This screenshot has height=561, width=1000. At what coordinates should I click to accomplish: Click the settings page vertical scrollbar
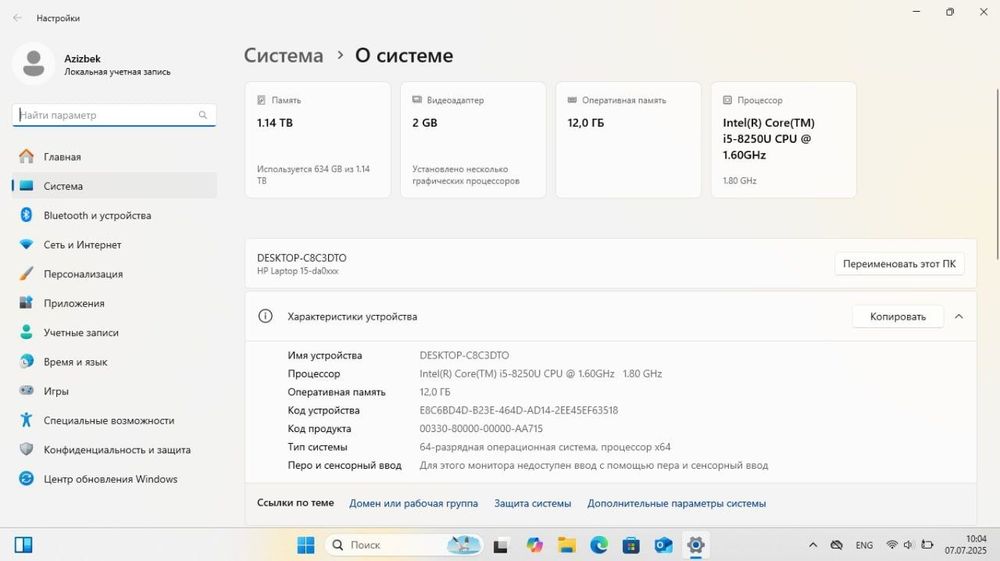click(997, 174)
